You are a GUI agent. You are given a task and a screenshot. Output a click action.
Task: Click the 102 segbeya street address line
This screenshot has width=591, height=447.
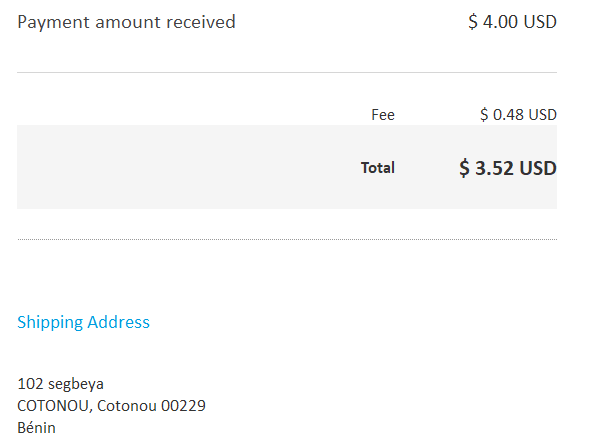[61, 384]
